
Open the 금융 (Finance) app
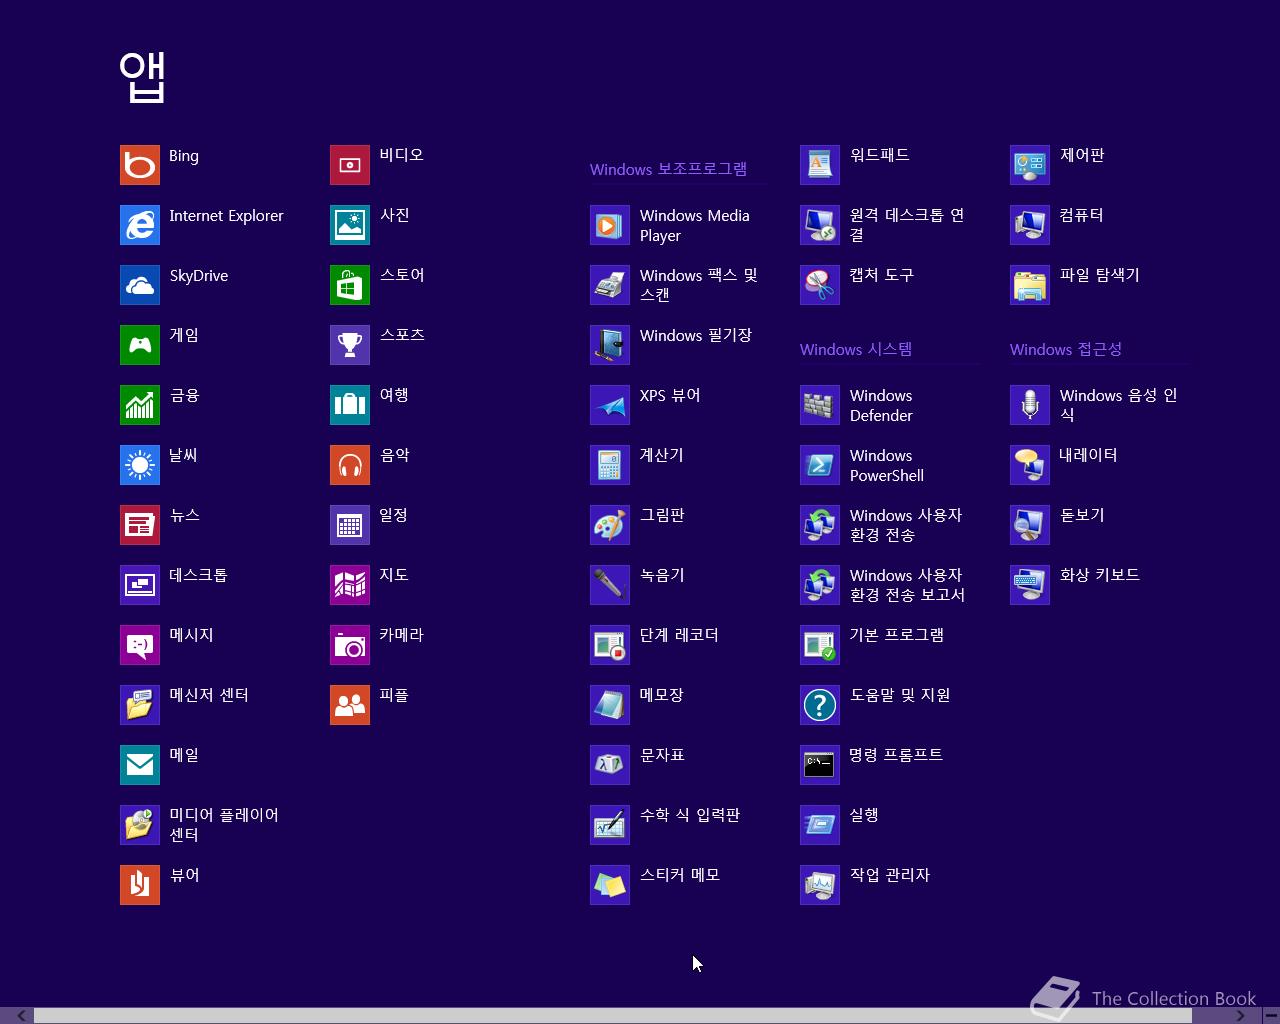click(x=160, y=405)
